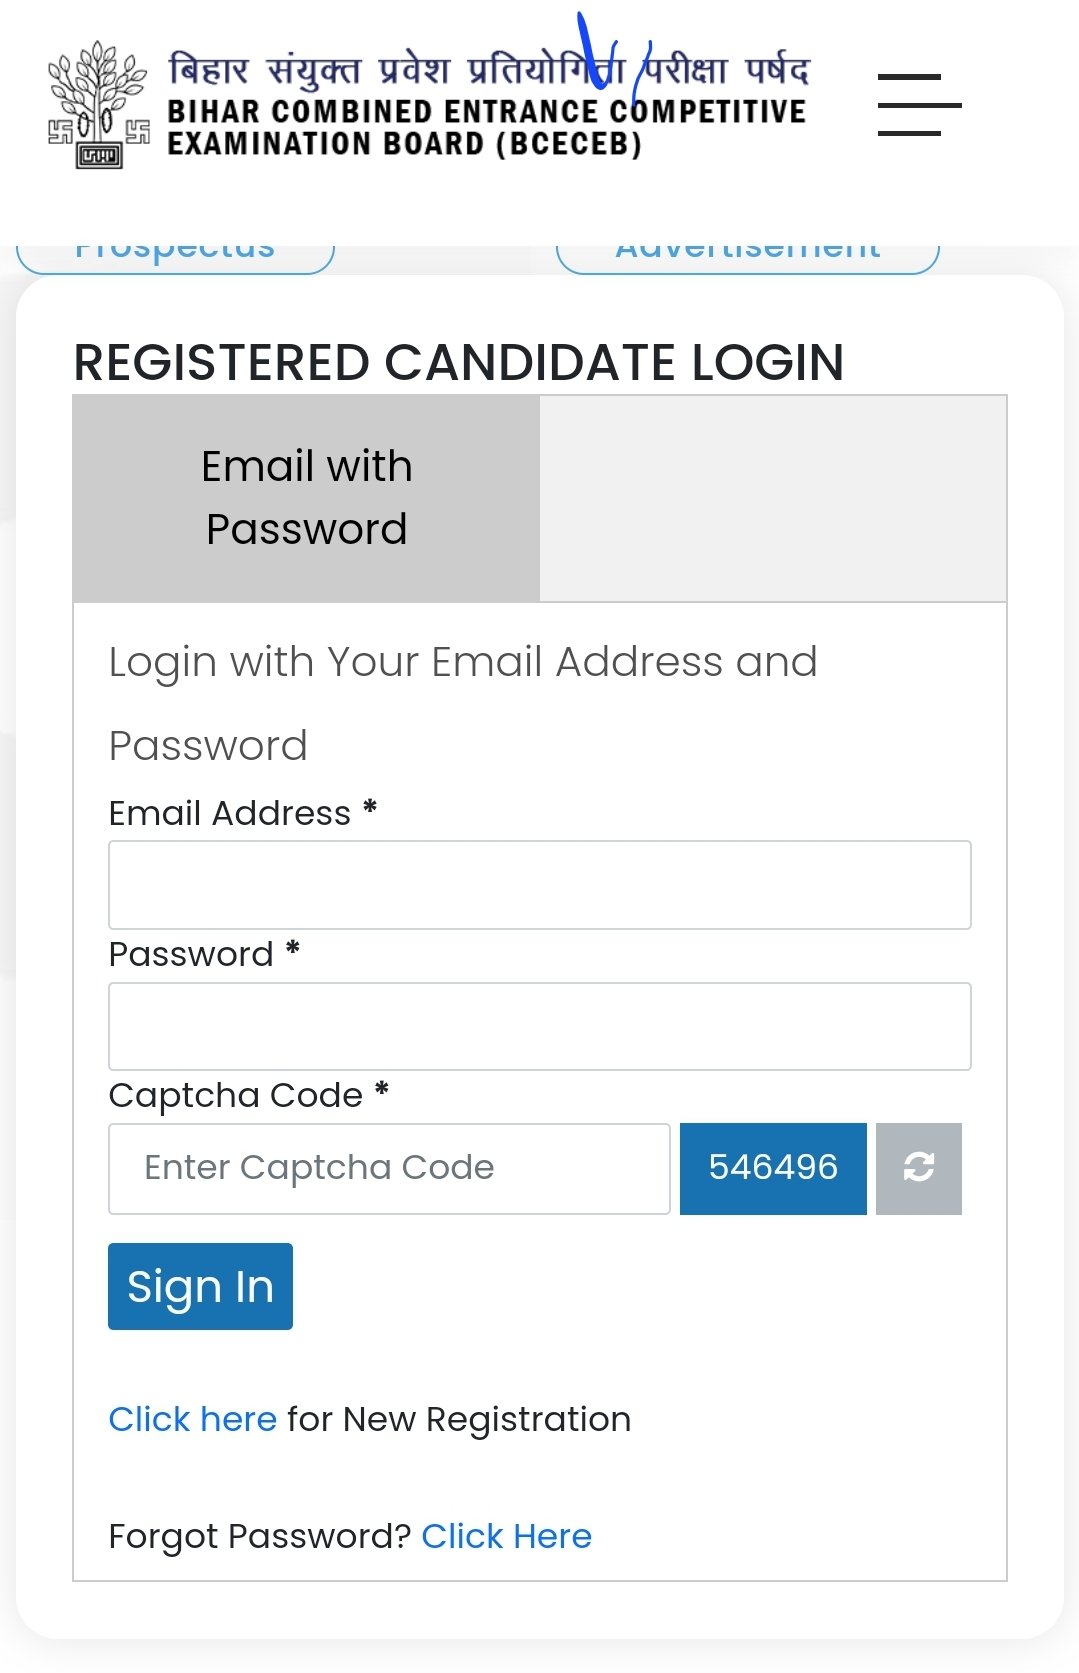Refresh the captcha code

[918, 1168]
